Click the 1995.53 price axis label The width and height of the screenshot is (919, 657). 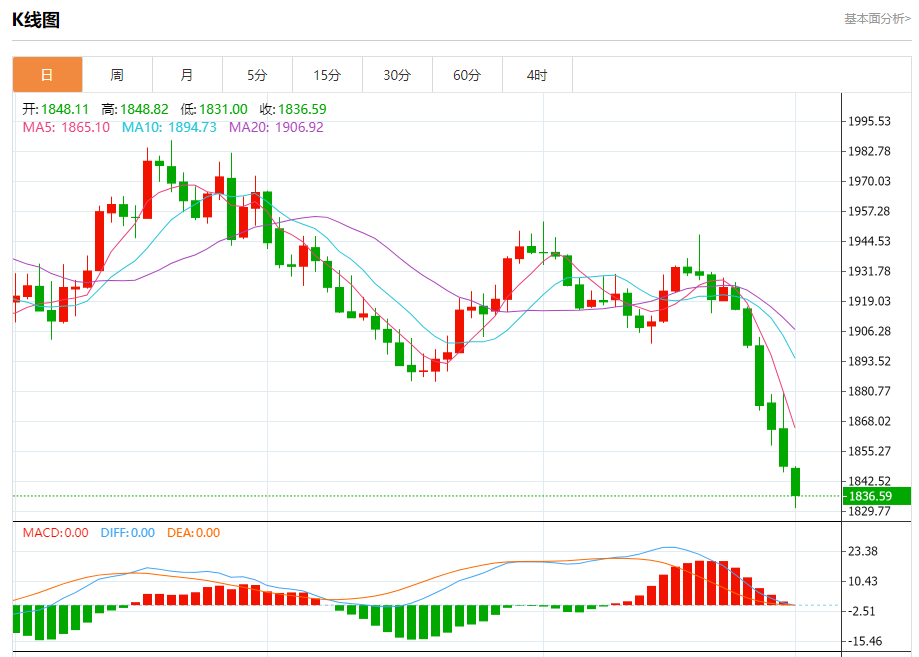[870, 121]
